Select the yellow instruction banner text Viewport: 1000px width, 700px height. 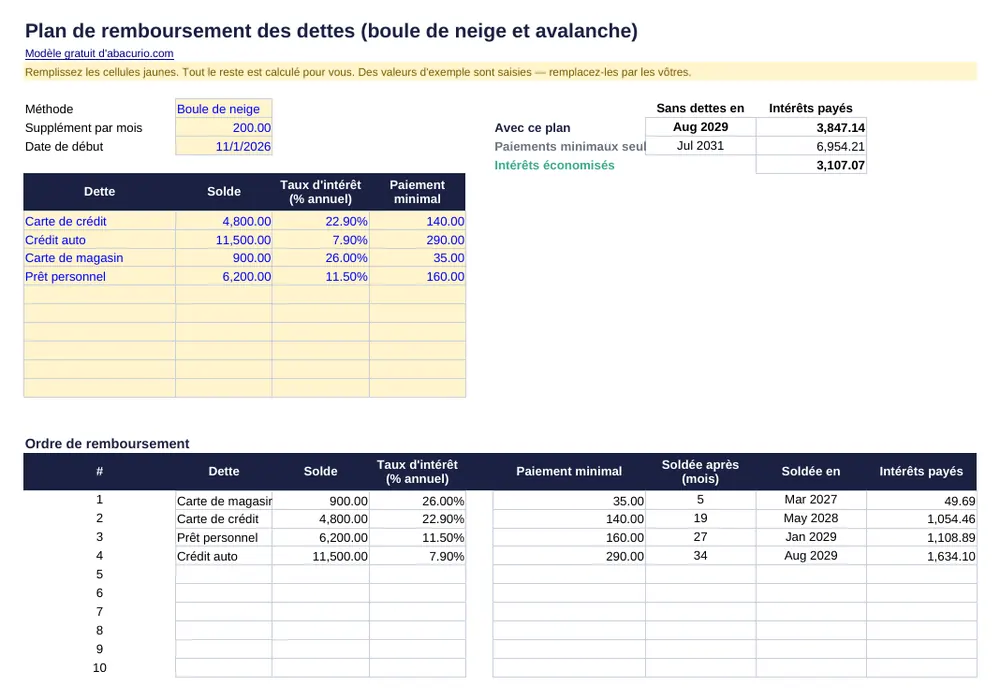pyautogui.click(x=358, y=72)
